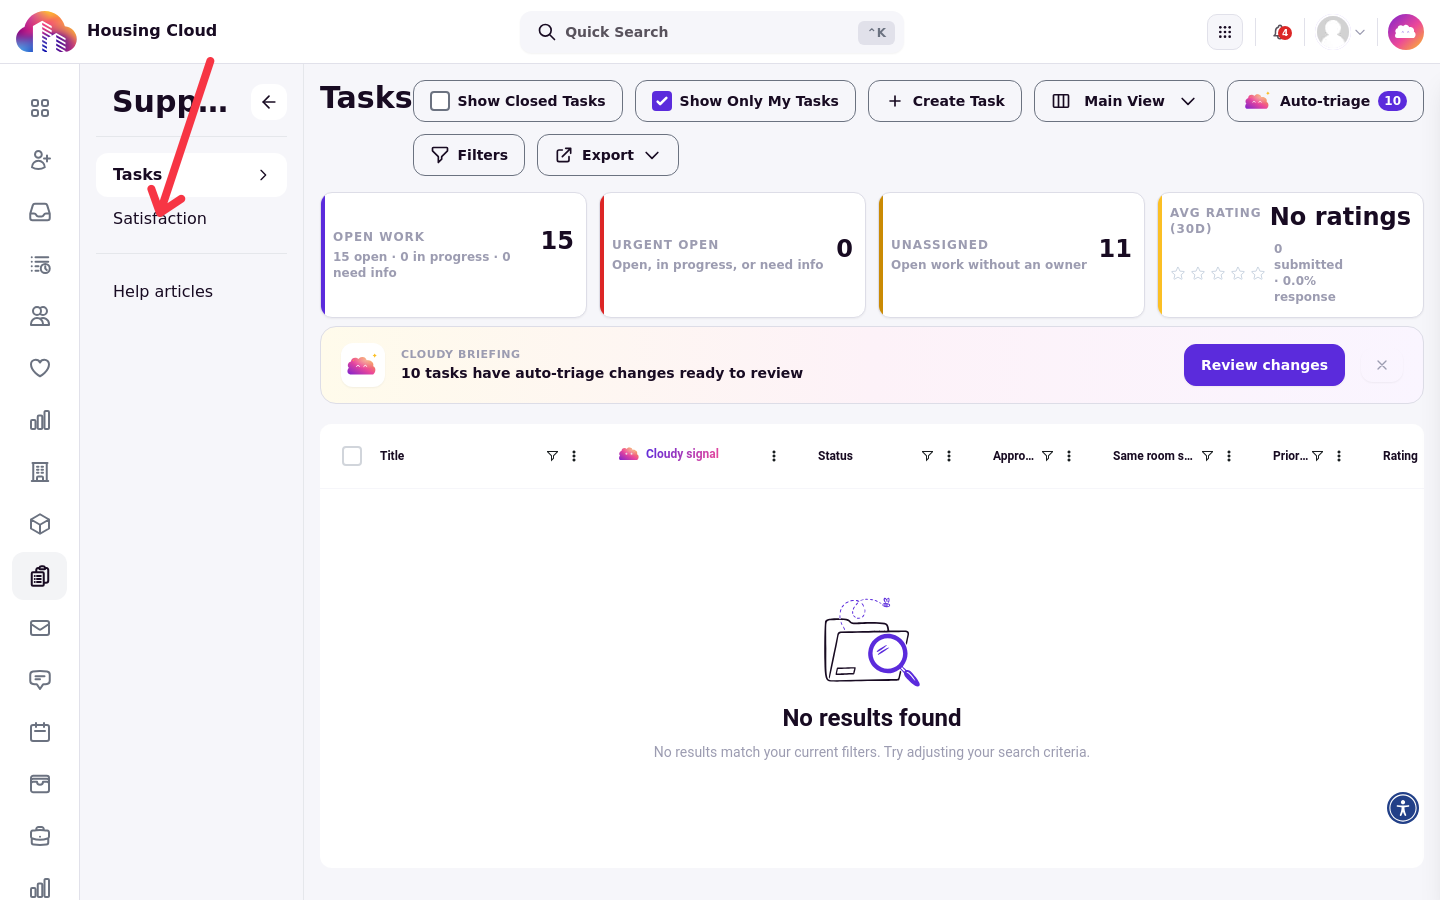Click the Auto-triage button
The height and width of the screenshot is (900, 1440).
[x=1325, y=101]
